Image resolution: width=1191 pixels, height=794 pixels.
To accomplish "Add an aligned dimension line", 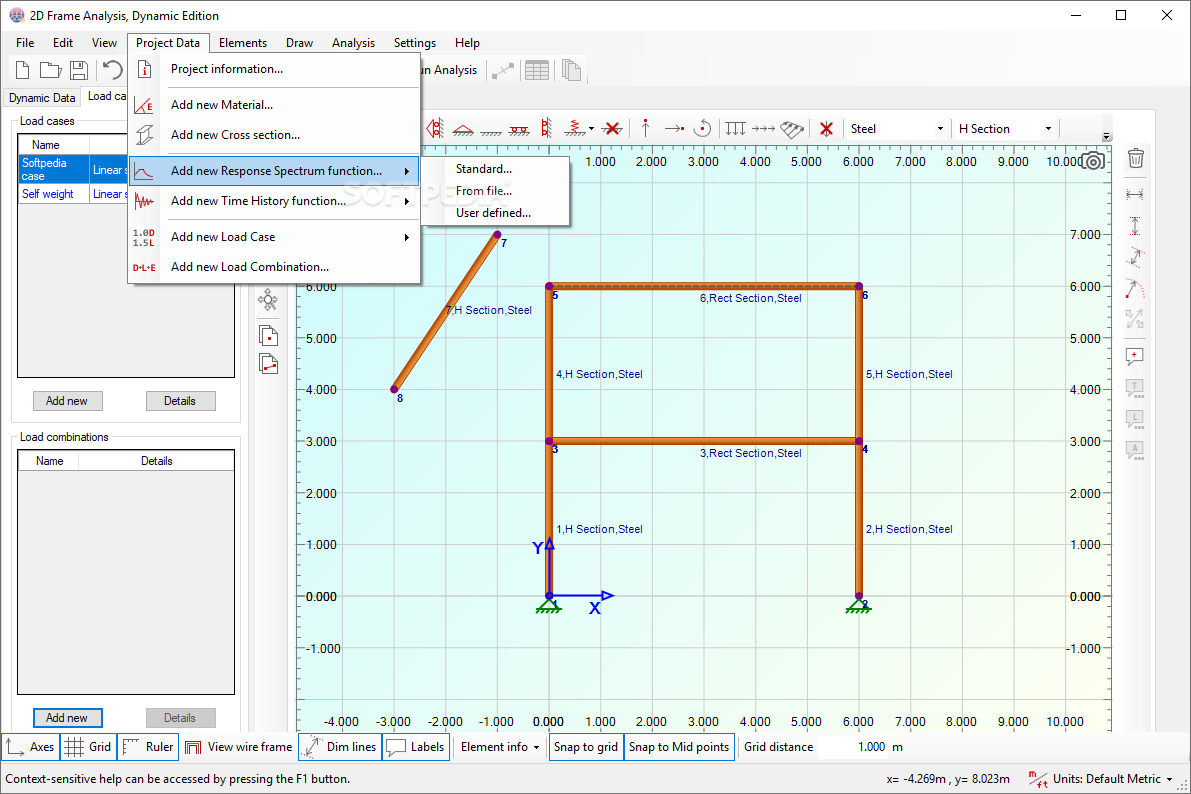I will pos(1135,258).
